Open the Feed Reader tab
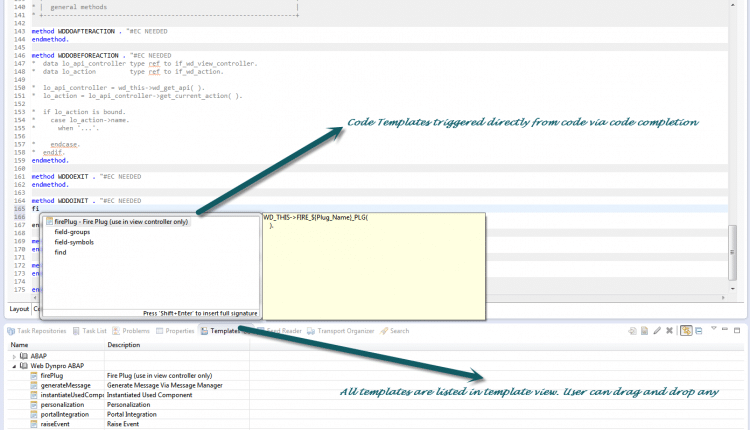750x430 pixels. pos(280,331)
